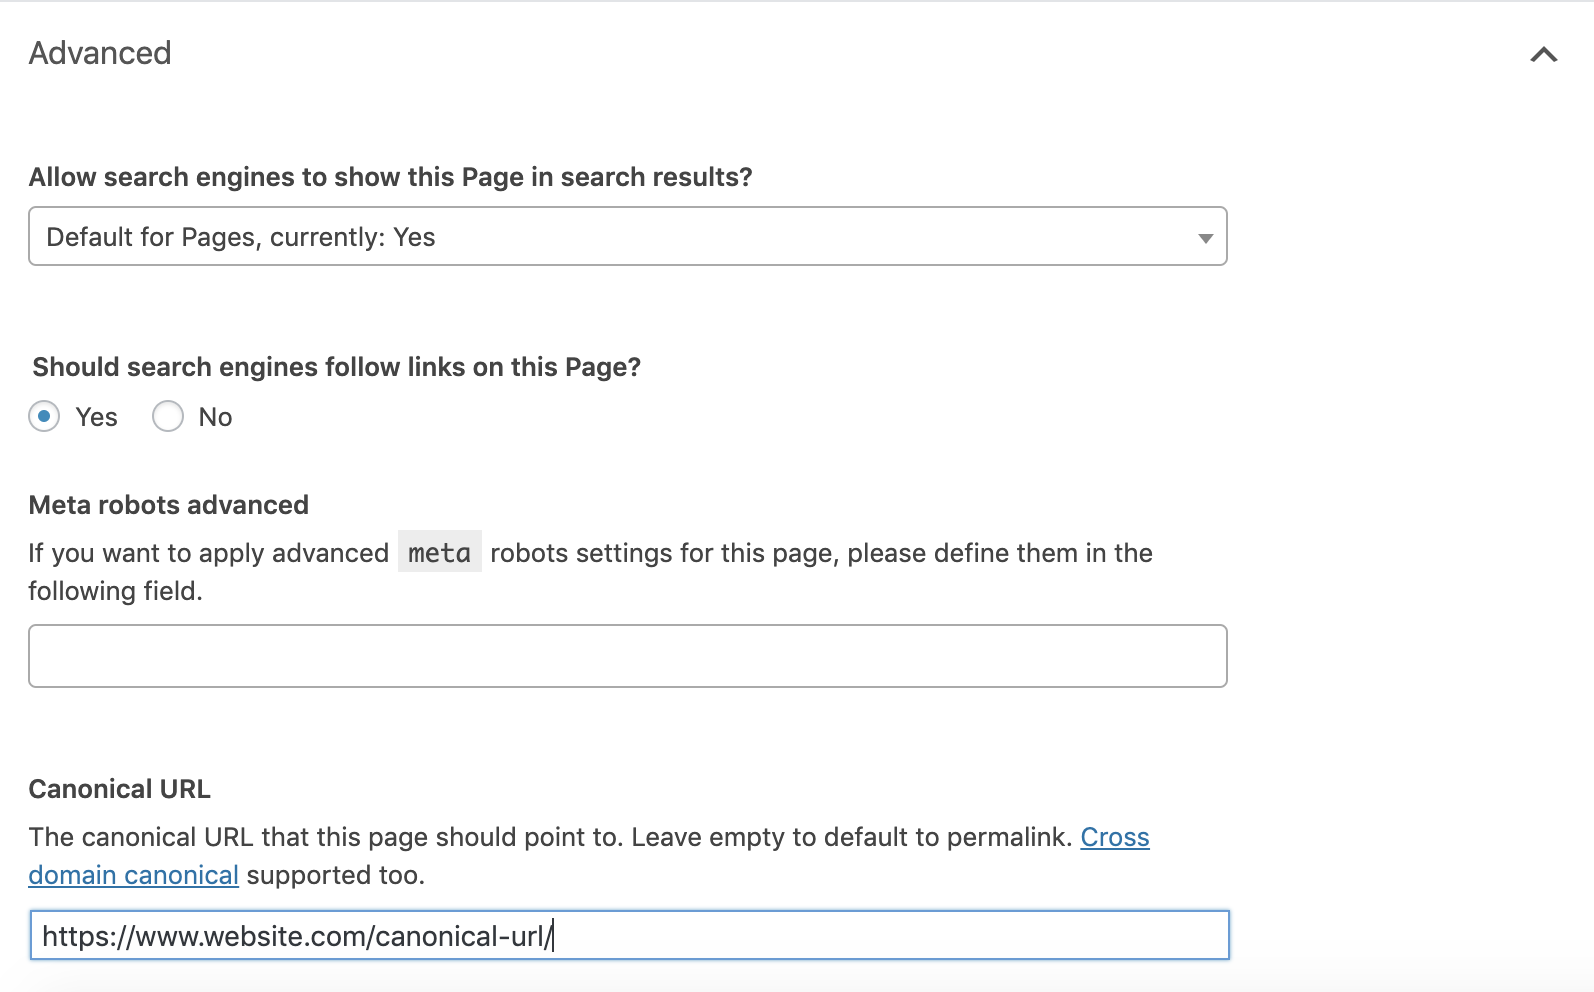Click the Advanced section heading
The width and height of the screenshot is (1594, 992).
coord(100,53)
